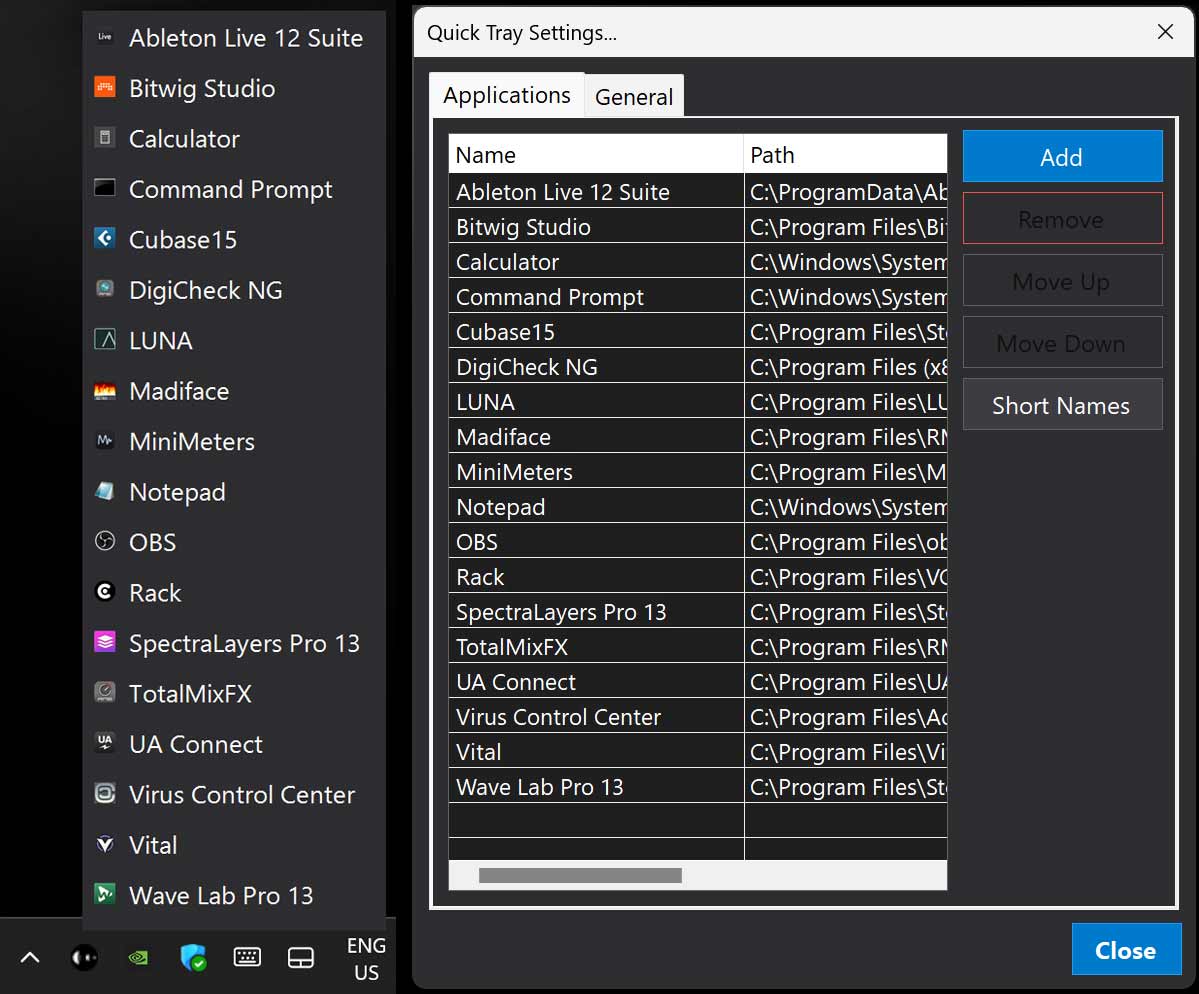
Task: Click the LUNA icon in tray menu
Action: (105, 339)
